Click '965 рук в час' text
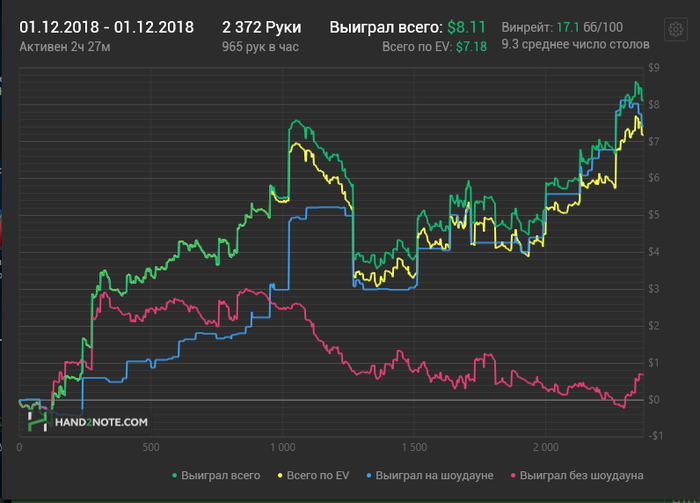Image resolution: width=700 pixels, height=503 pixels. [x=260, y=46]
